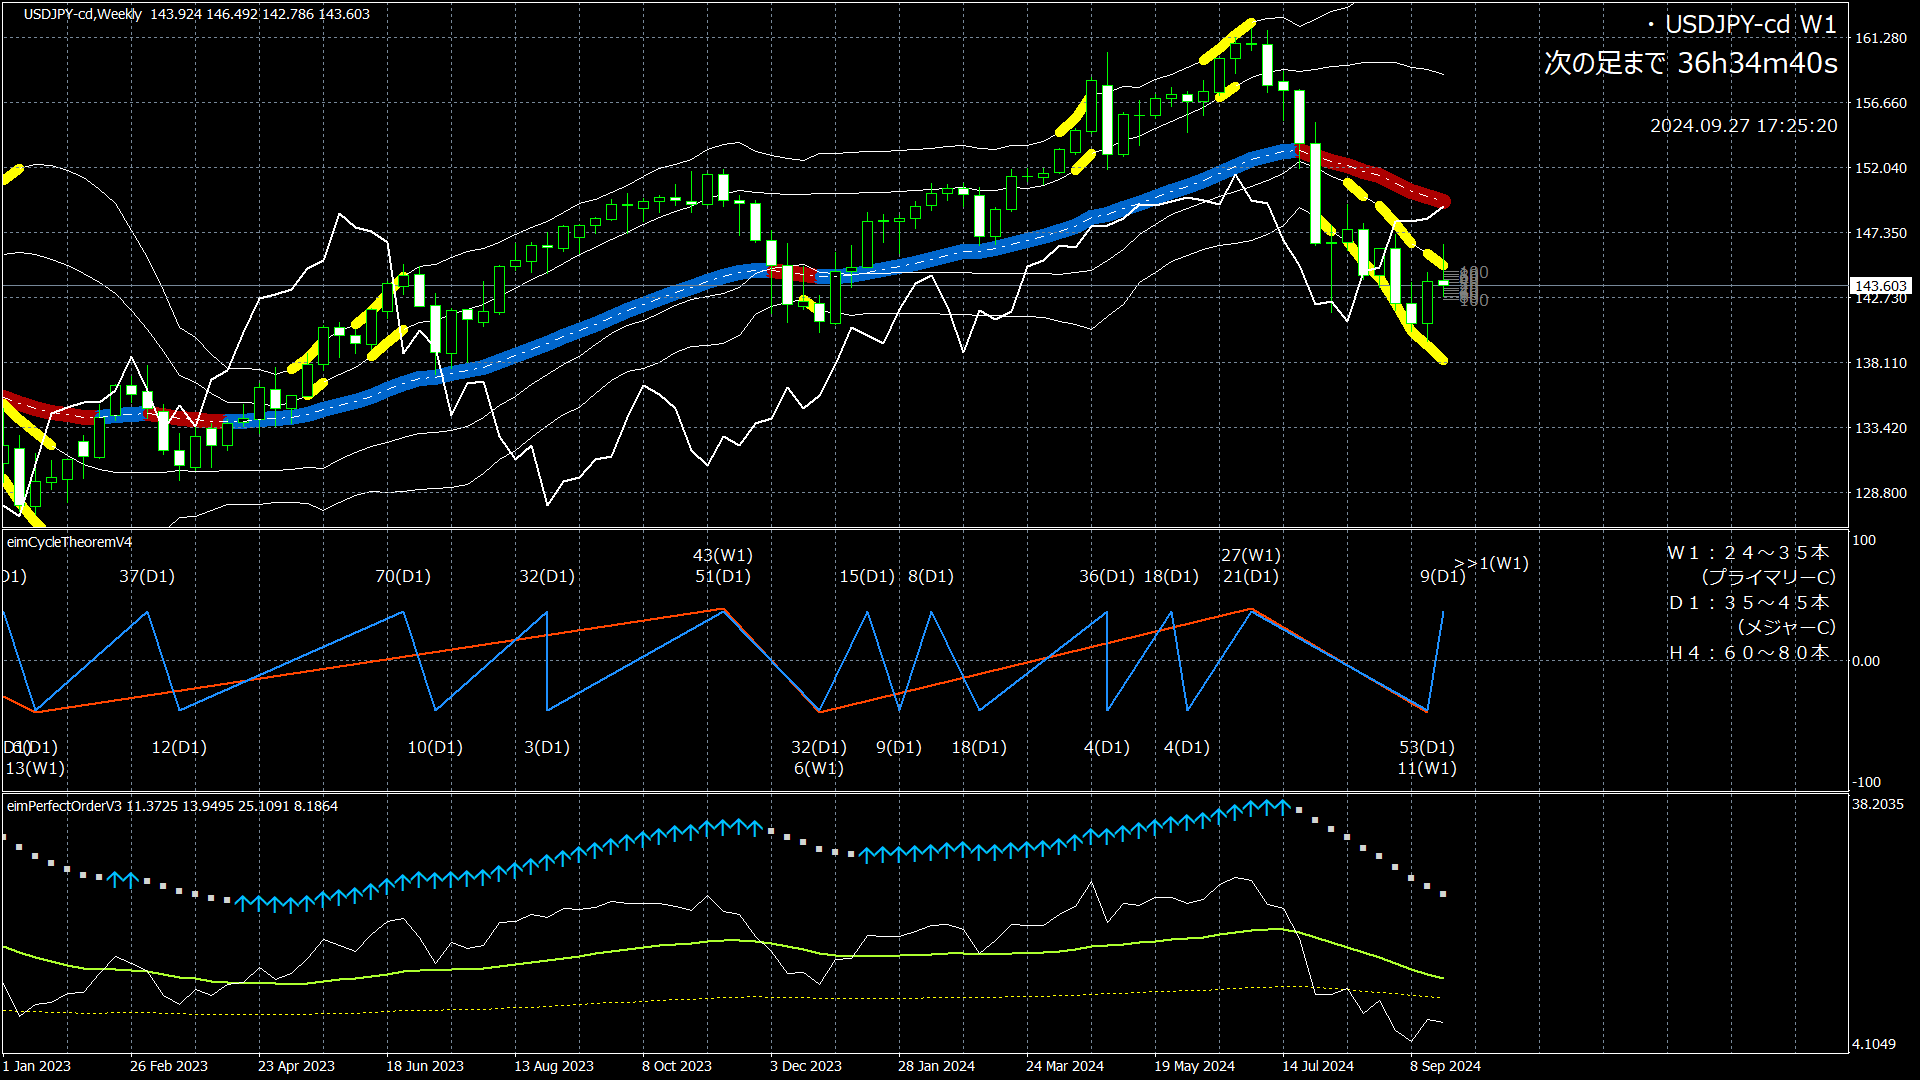Click the 128.800 price axis level

point(1881,493)
